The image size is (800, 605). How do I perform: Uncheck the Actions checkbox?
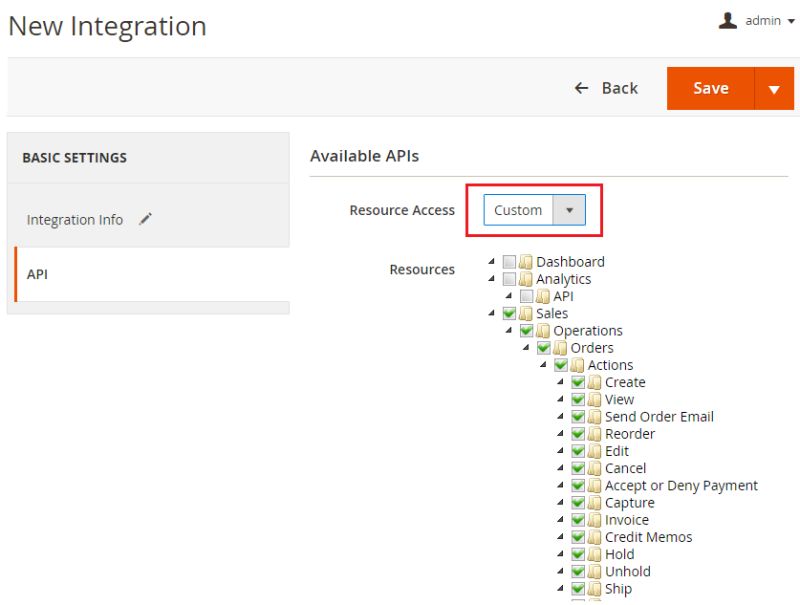[x=561, y=365]
